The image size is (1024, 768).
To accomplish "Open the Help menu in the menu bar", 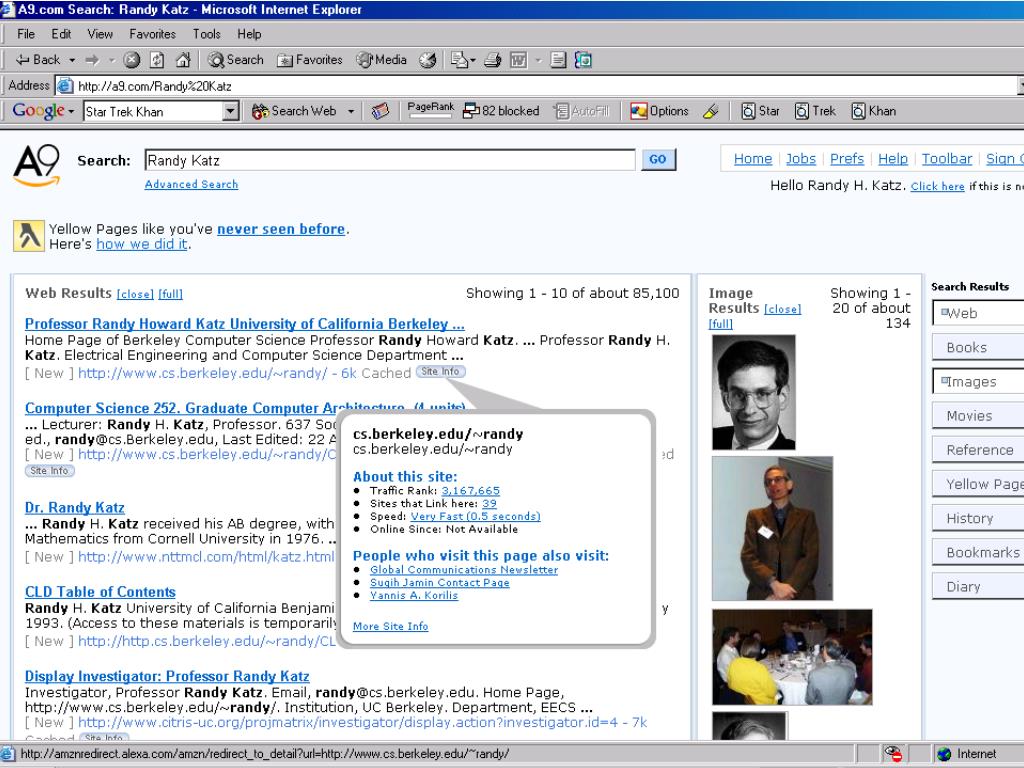I will (x=249, y=34).
